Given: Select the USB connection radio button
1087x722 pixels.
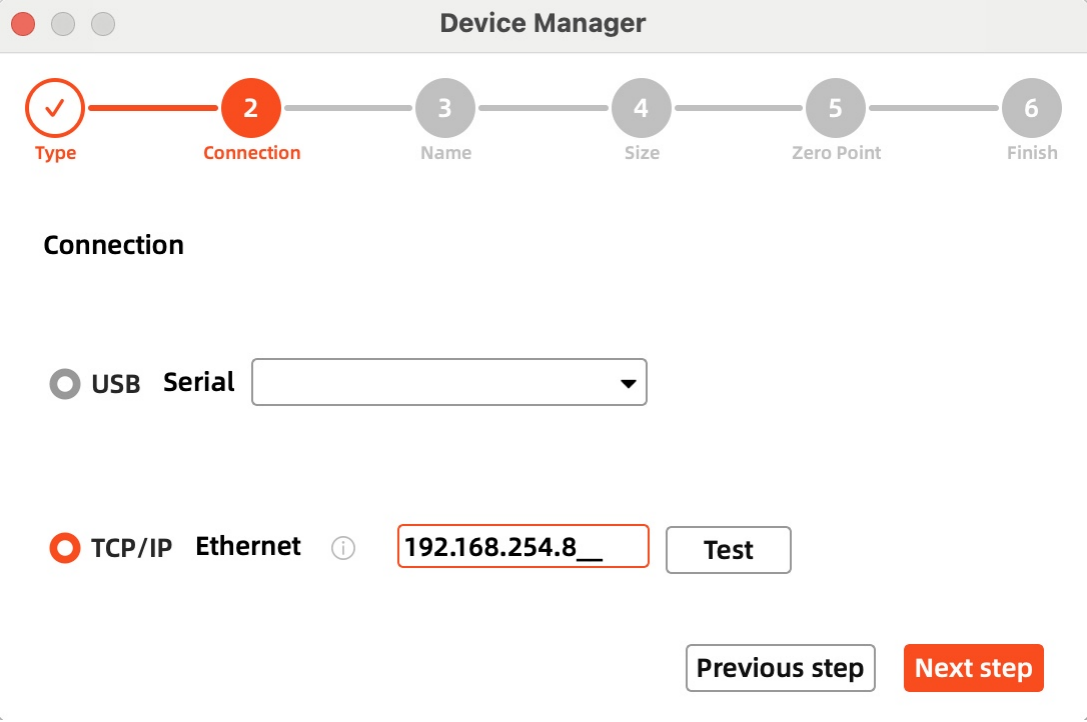Looking at the screenshot, I should pyautogui.click(x=65, y=383).
